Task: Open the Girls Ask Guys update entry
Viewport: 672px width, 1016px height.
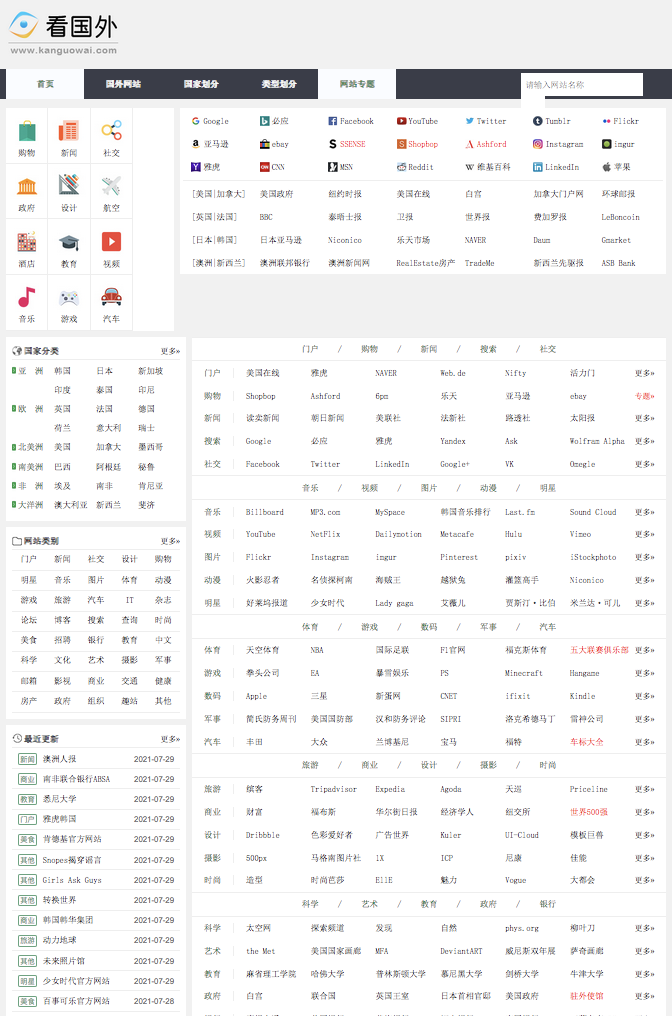Action: pos(72,880)
